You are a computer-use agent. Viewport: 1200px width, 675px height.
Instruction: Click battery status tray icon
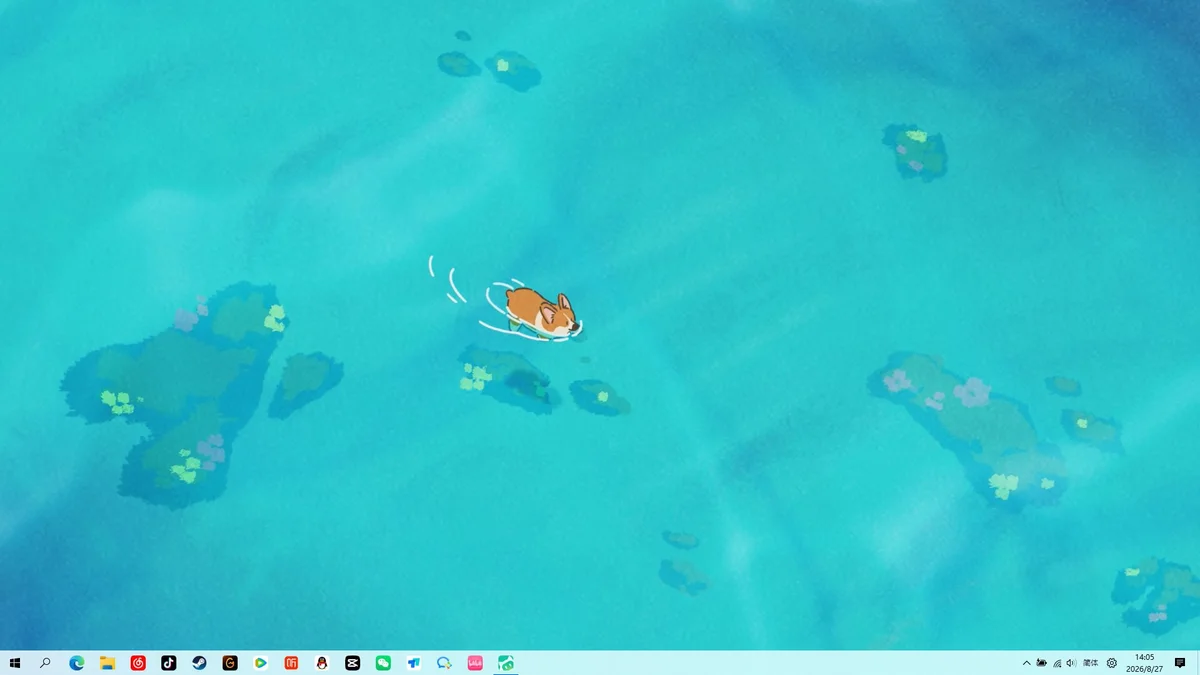click(1042, 663)
